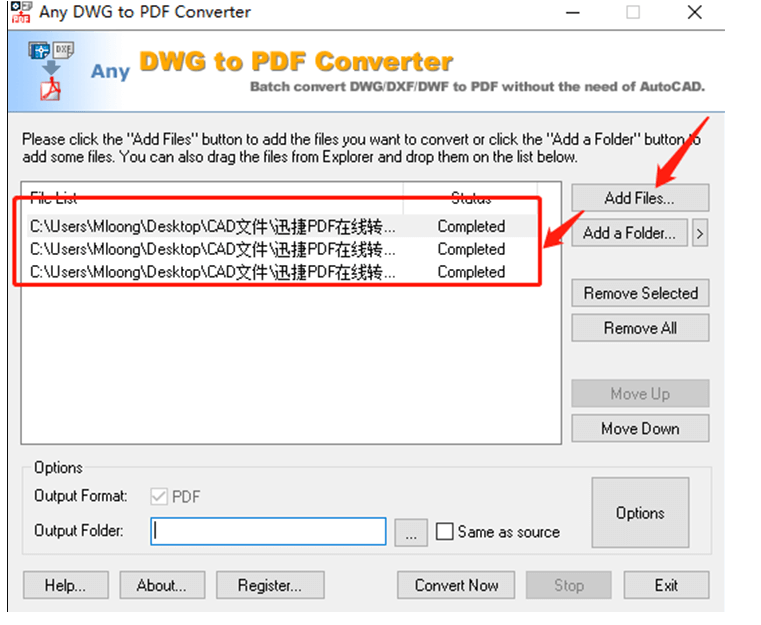Click the app icon in title bar
Image resolution: width=761 pixels, height=625 pixels.
click(21, 12)
